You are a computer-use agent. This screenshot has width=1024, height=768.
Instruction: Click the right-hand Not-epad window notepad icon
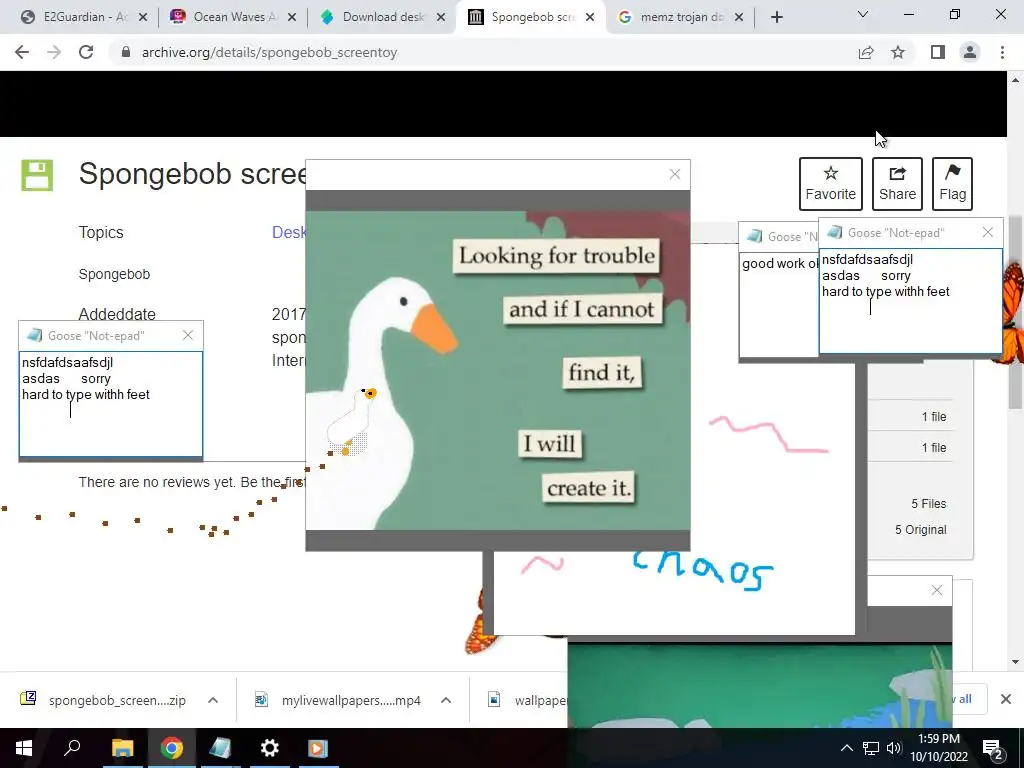pos(835,232)
